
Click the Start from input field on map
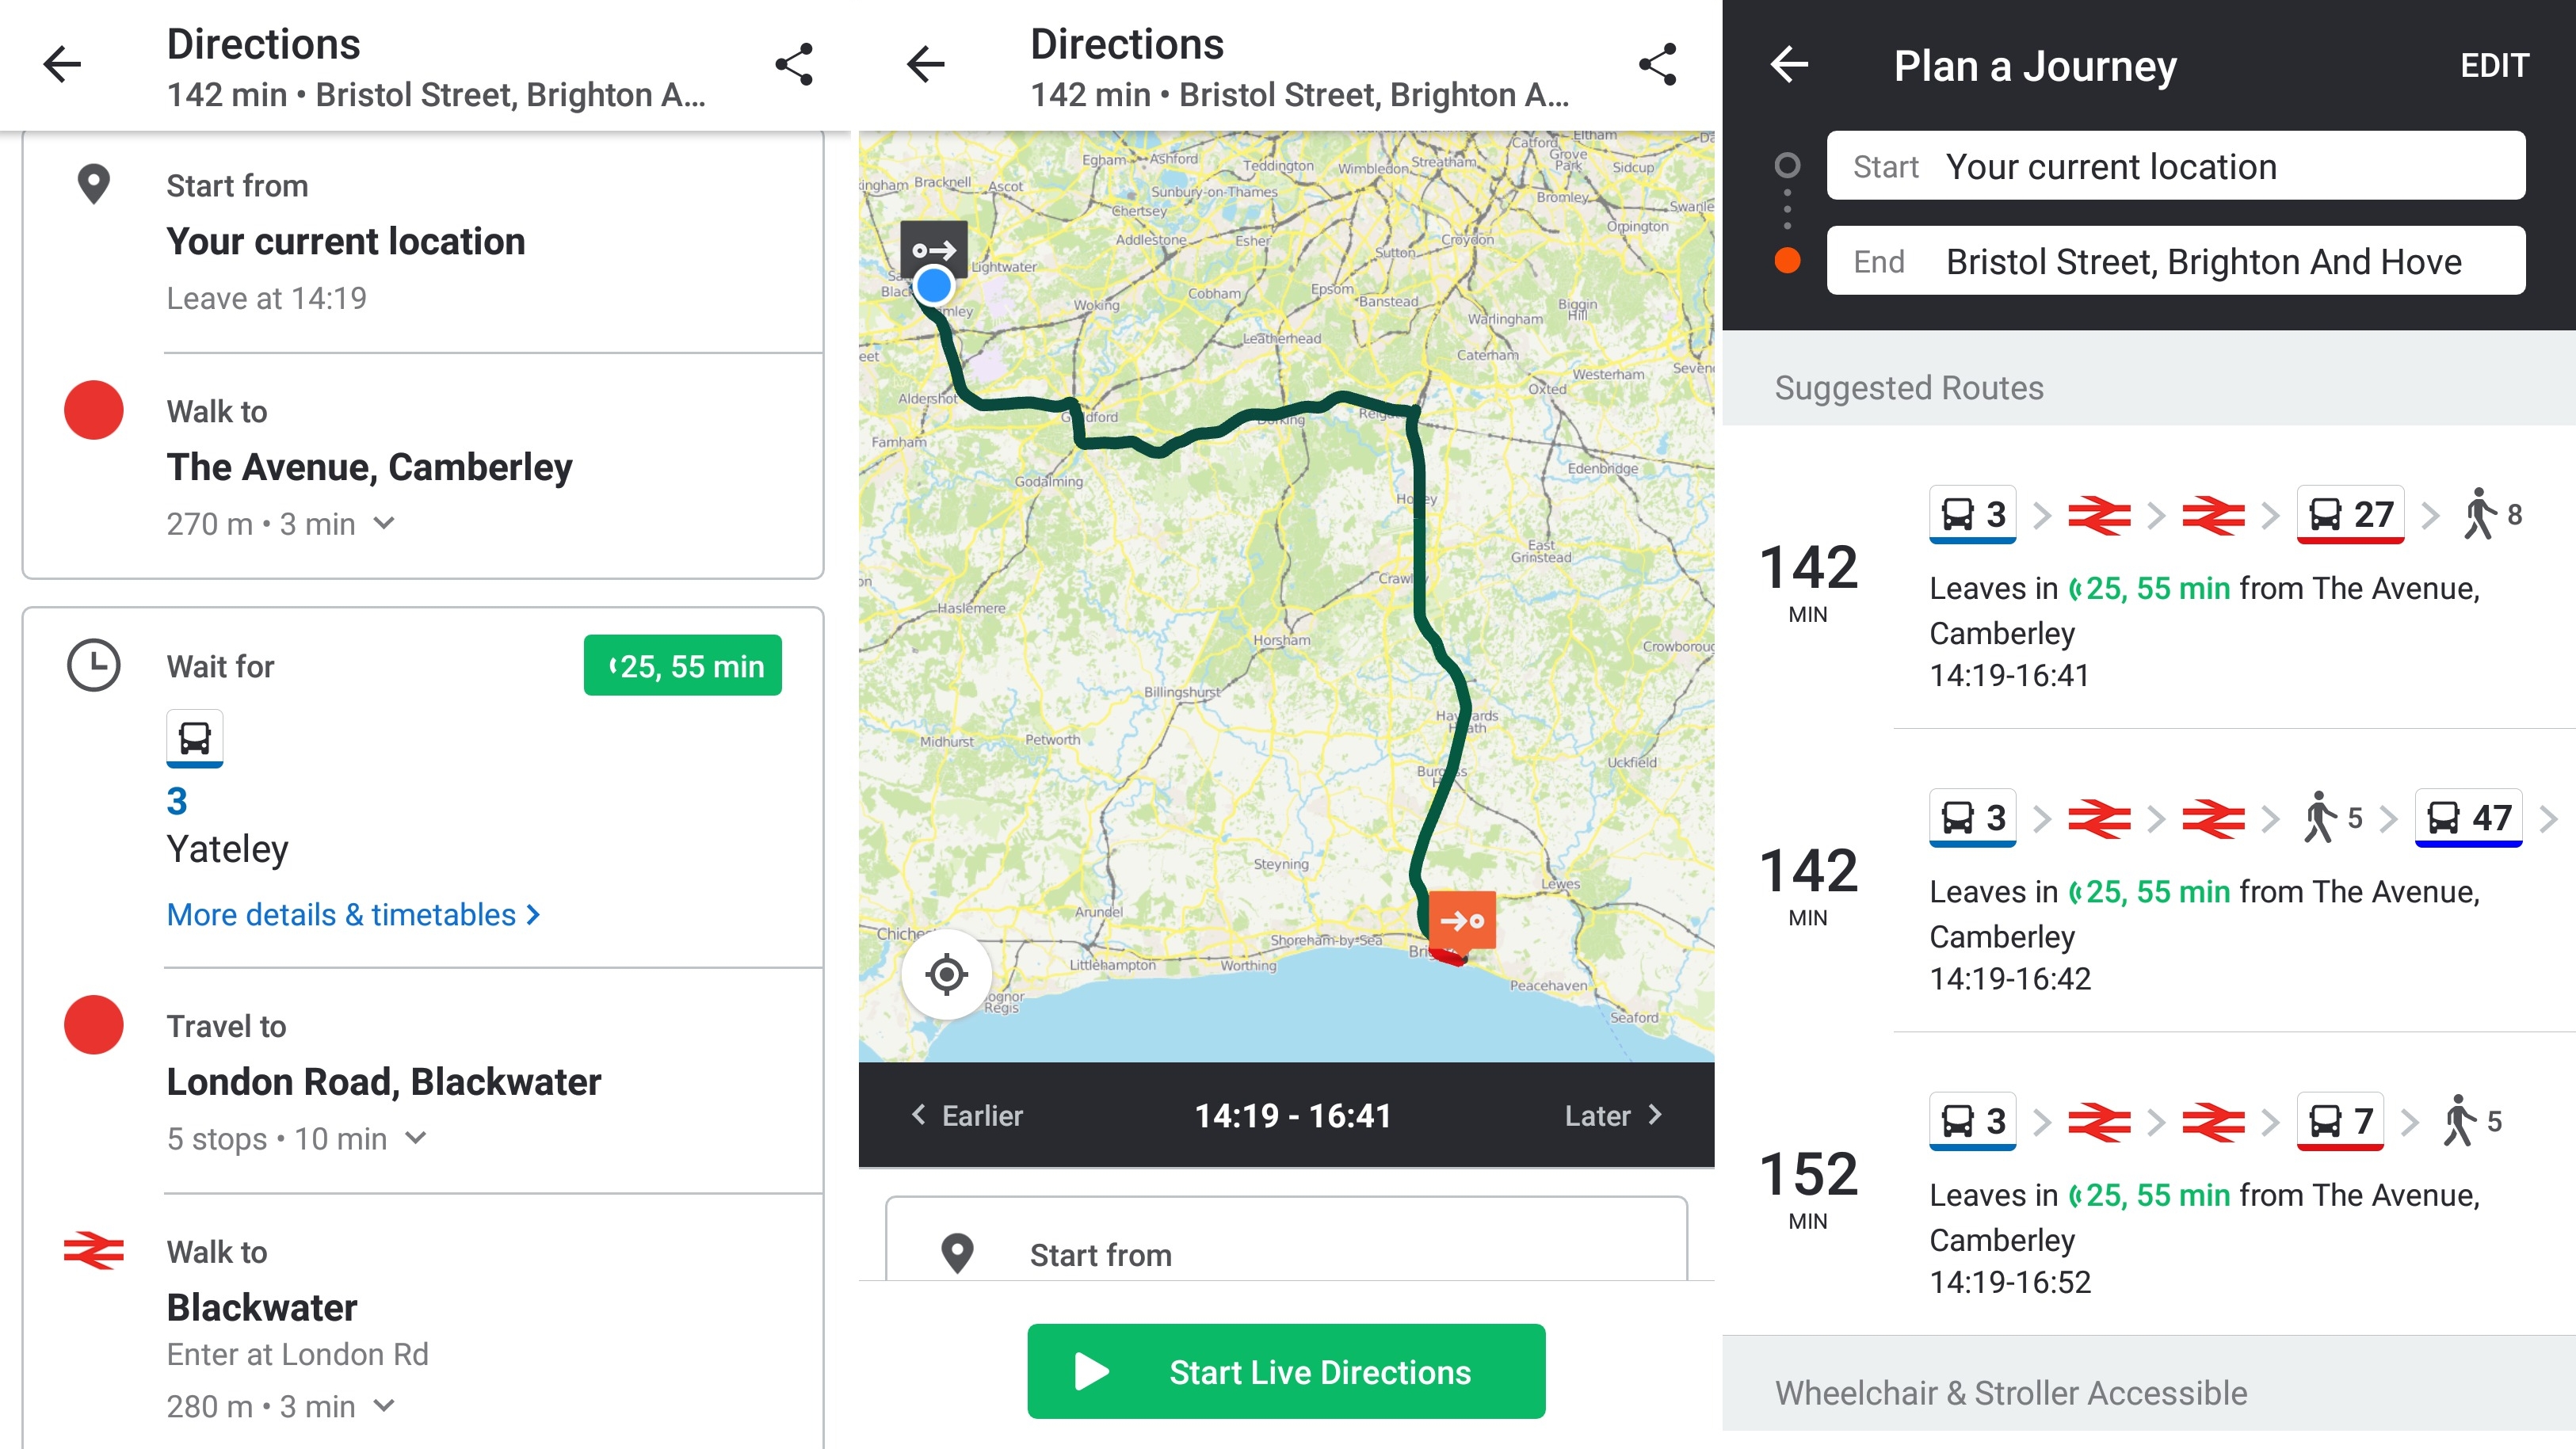1286,1254
